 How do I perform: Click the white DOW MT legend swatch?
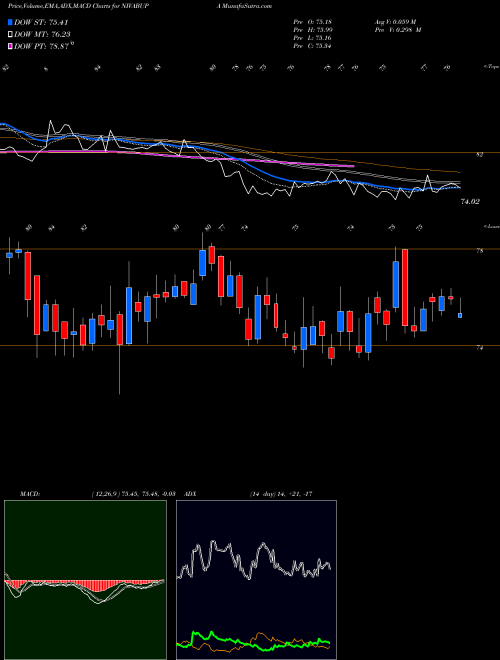pyautogui.click(x=10, y=35)
